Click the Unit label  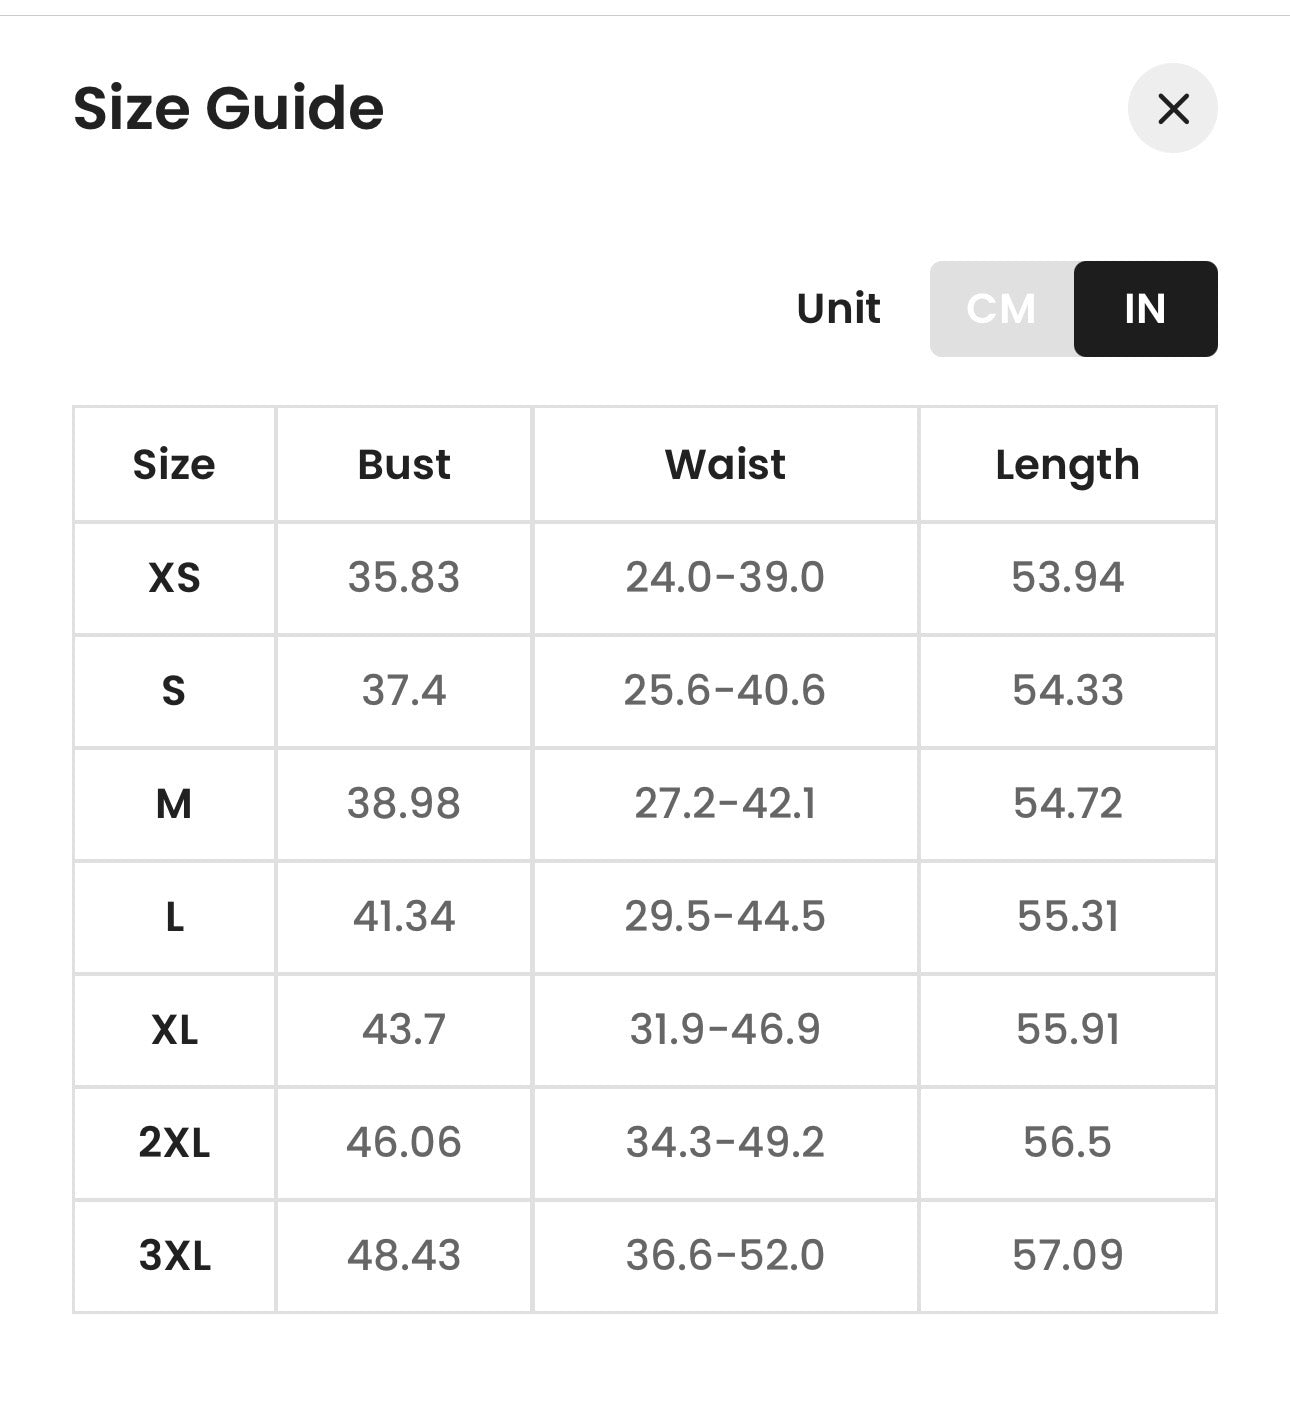839,309
